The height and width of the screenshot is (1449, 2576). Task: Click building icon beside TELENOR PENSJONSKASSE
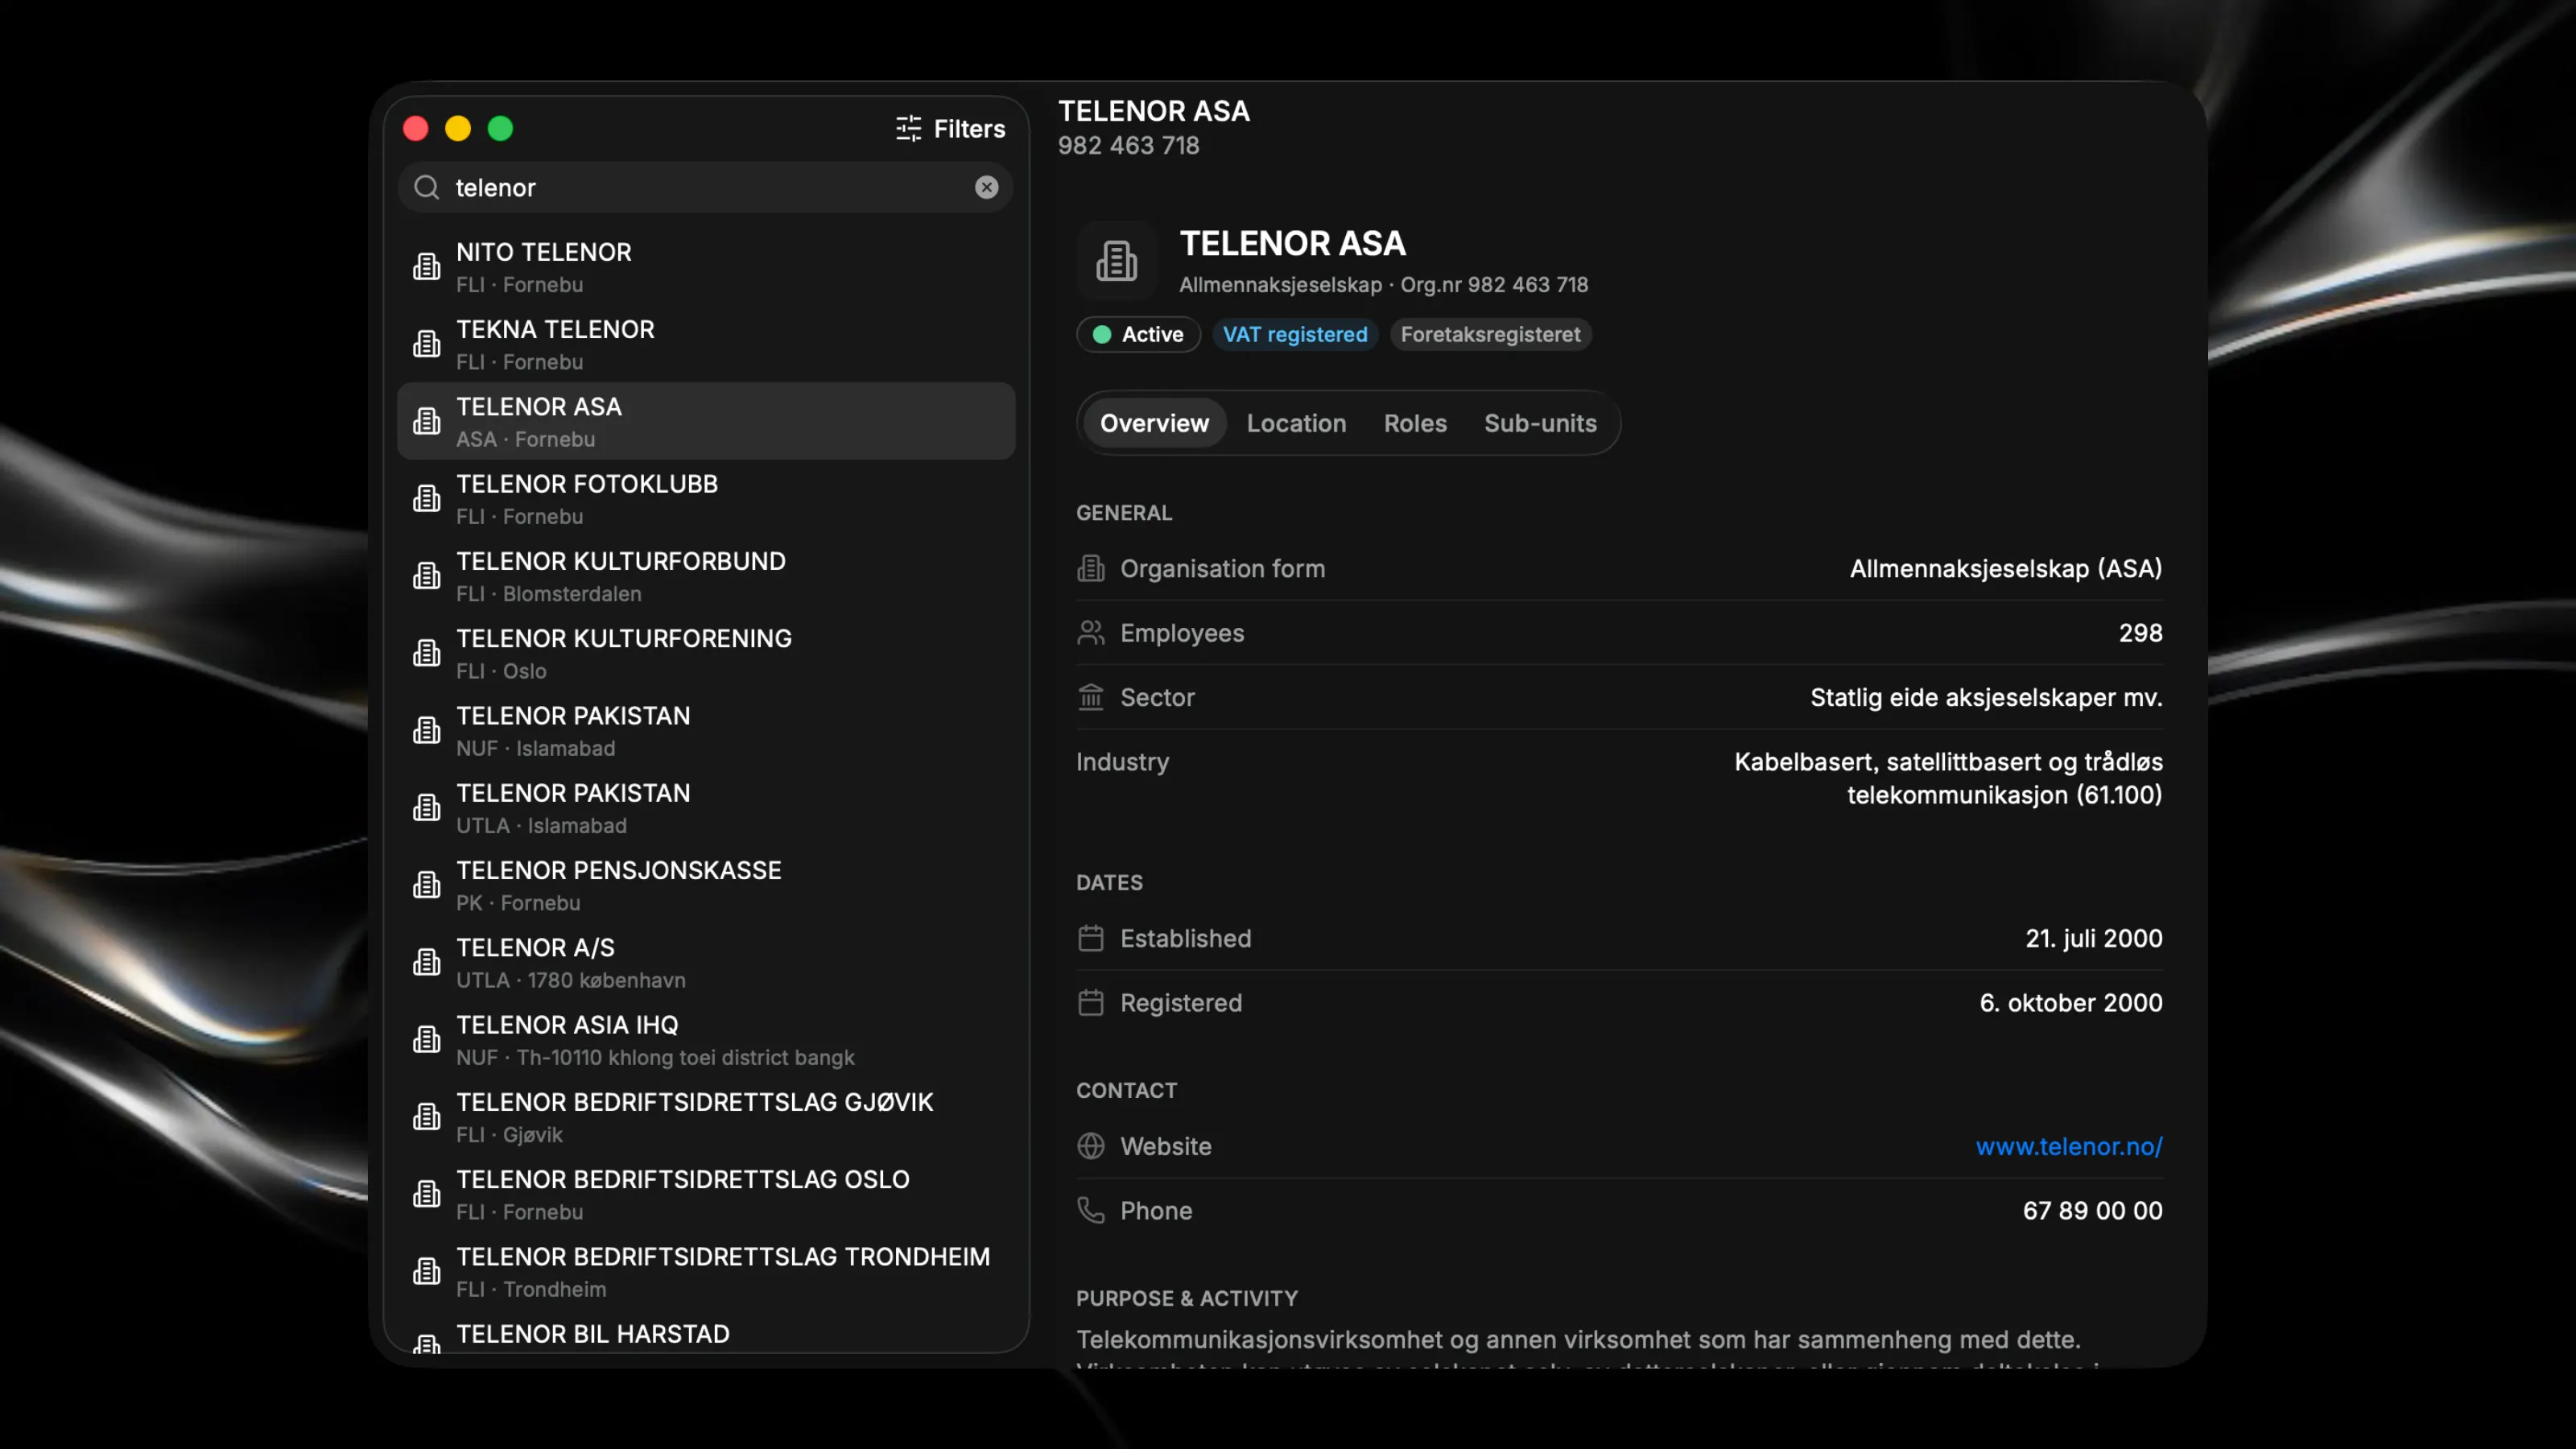pos(427,885)
